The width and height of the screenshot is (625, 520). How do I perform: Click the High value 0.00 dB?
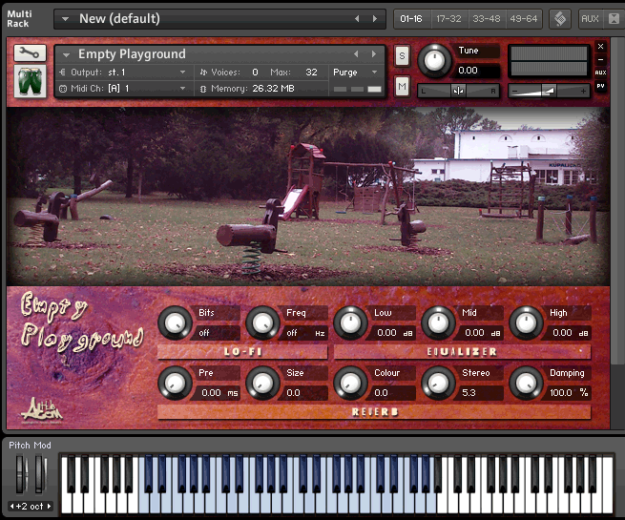click(569, 333)
